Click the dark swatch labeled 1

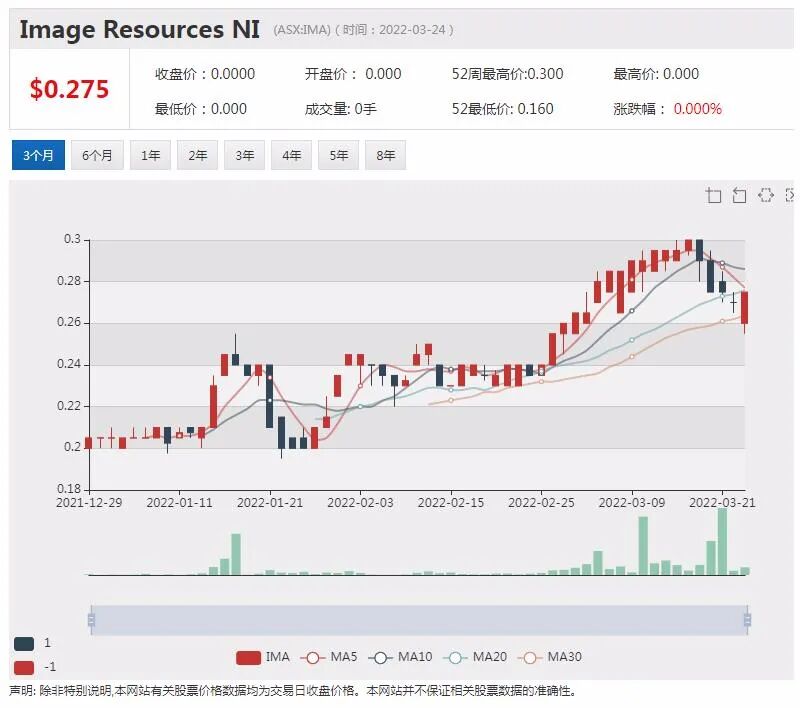click(x=24, y=643)
